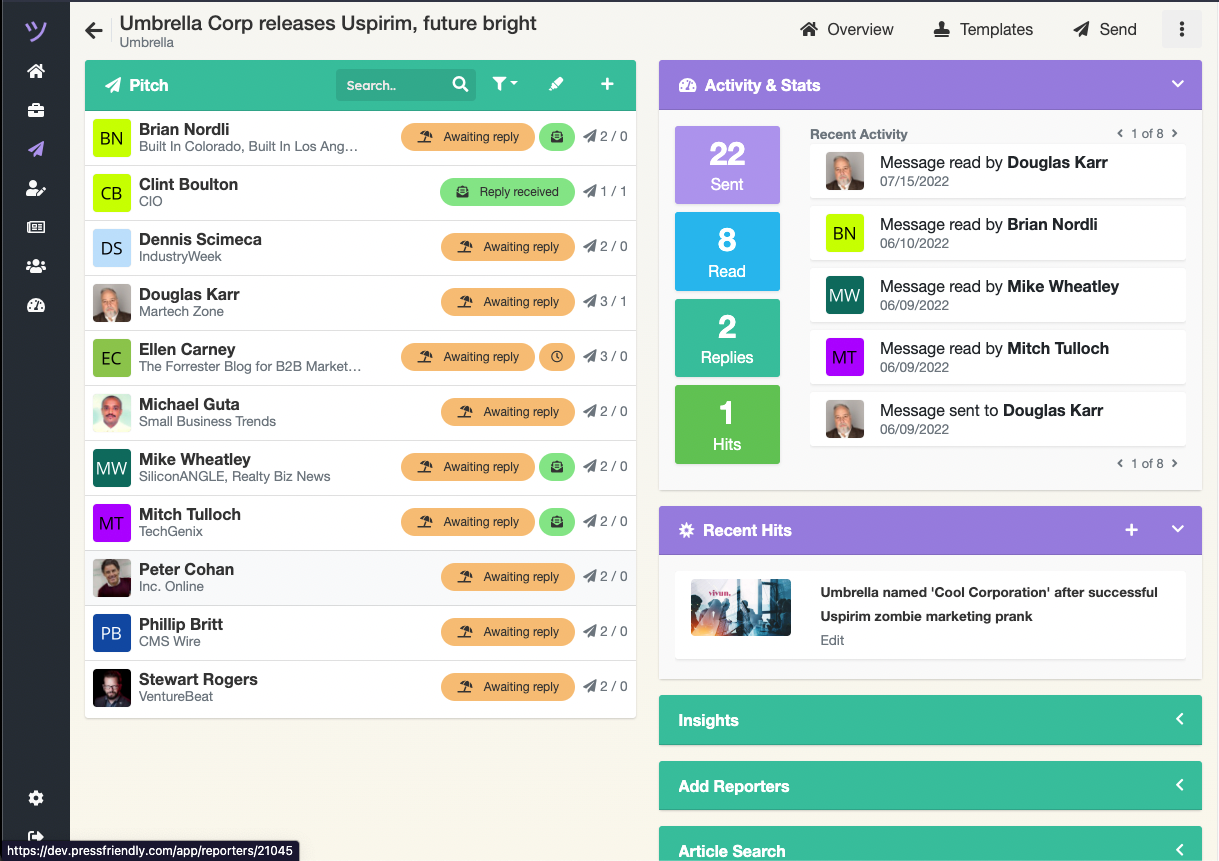Image resolution: width=1219 pixels, height=861 pixels.
Task: Open the gauge dashboard icon in sidebar
Action: coord(36,305)
